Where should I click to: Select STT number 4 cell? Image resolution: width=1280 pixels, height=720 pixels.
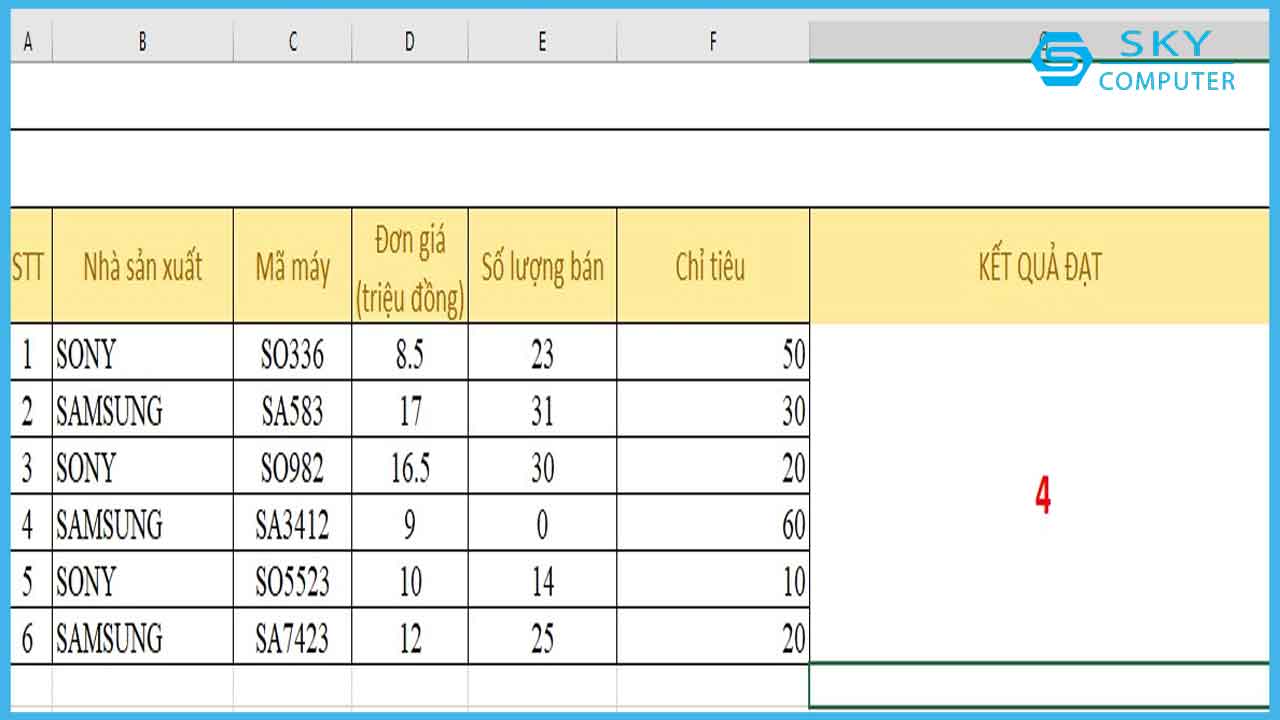(31, 523)
